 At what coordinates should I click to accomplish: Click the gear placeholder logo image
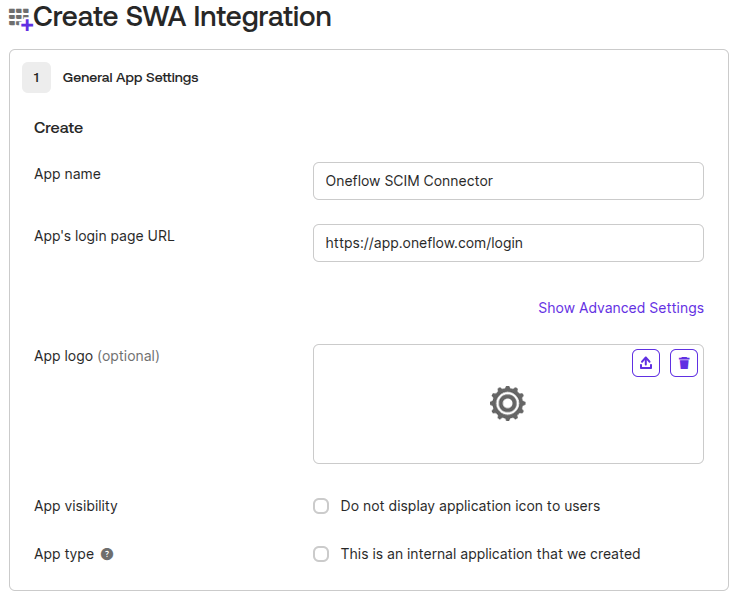coord(507,403)
